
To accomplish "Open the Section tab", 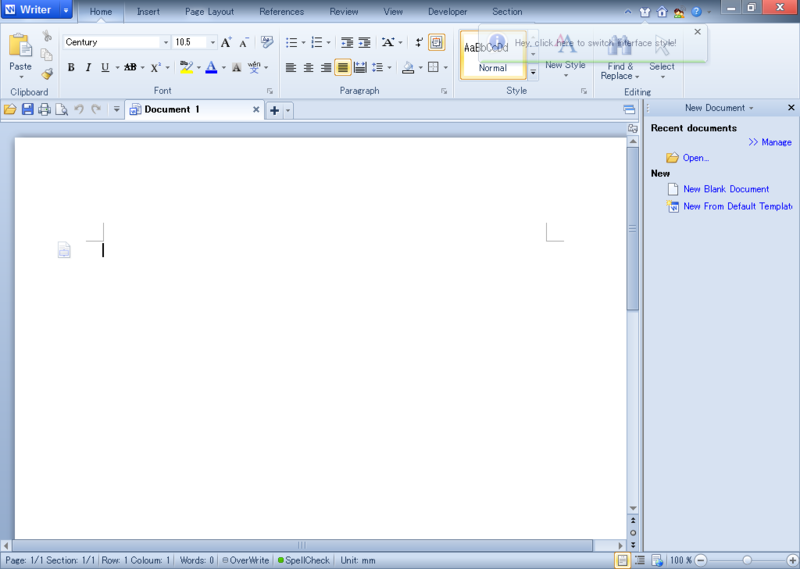I will coord(507,11).
